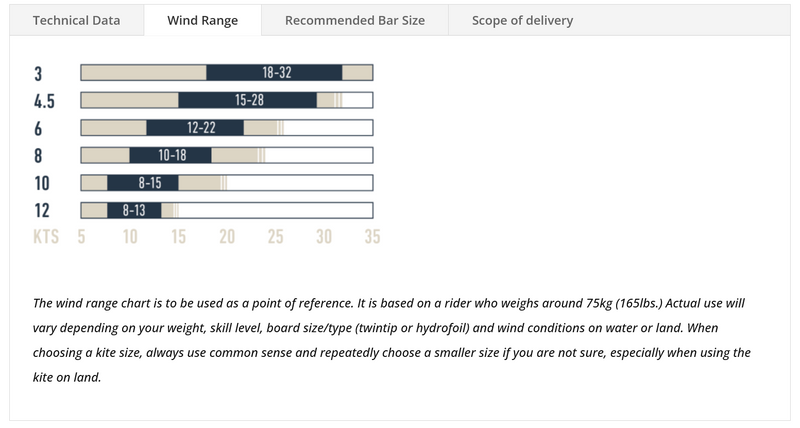The height and width of the screenshot is (428, 800).
Task: Select the 12-22 wind range segment
Action: tap(195, 128)
